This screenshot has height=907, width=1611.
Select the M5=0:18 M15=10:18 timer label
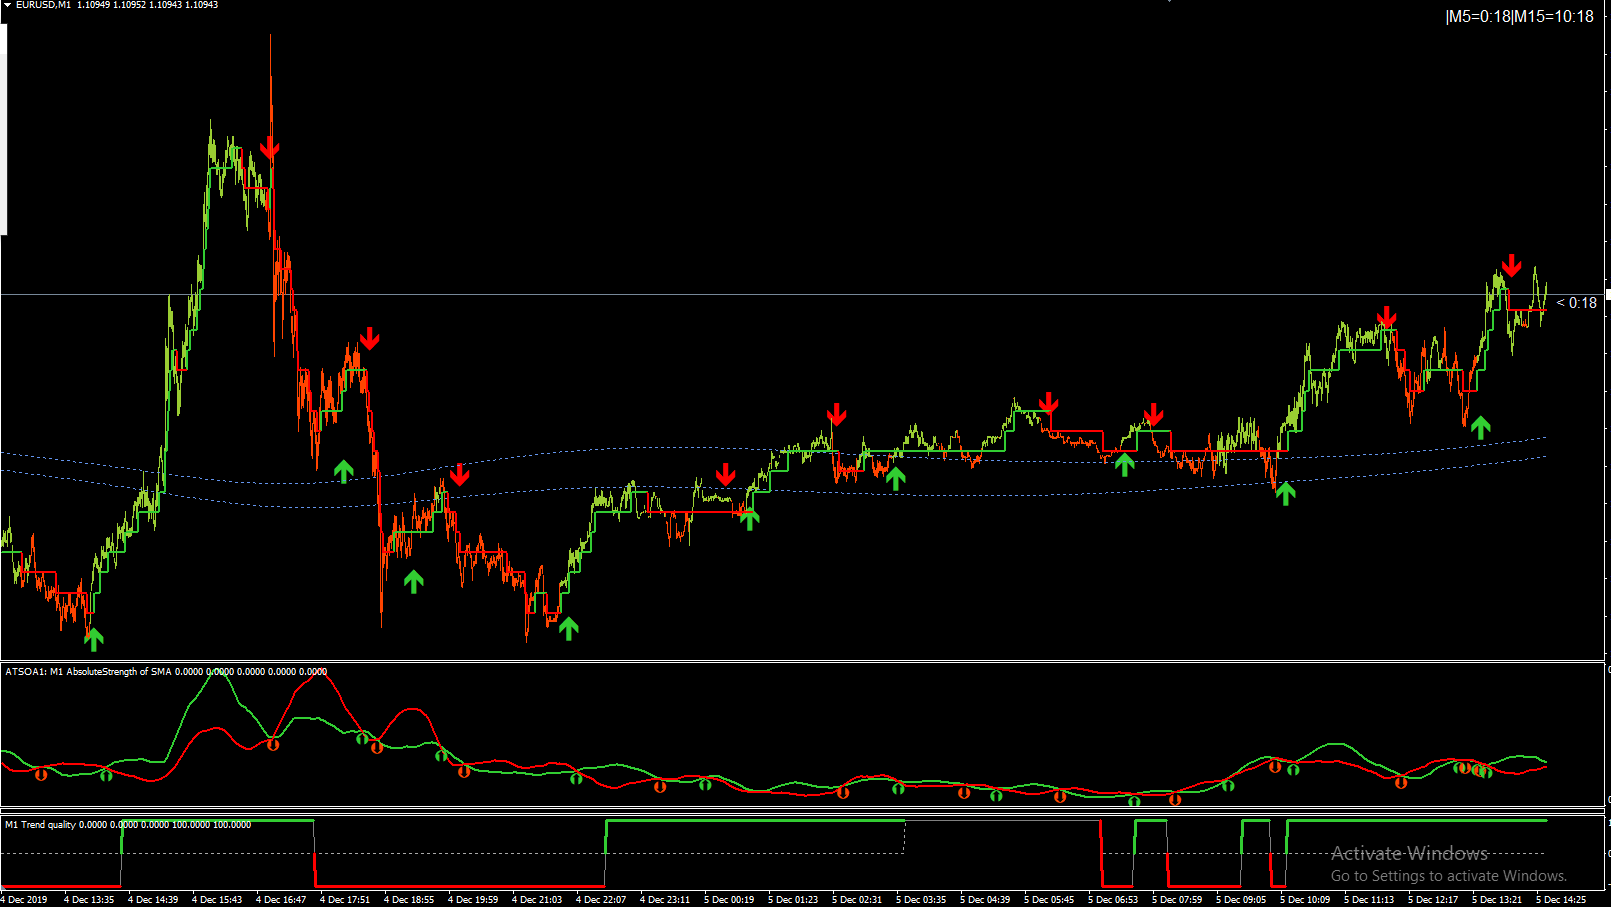coord(1519,17)
